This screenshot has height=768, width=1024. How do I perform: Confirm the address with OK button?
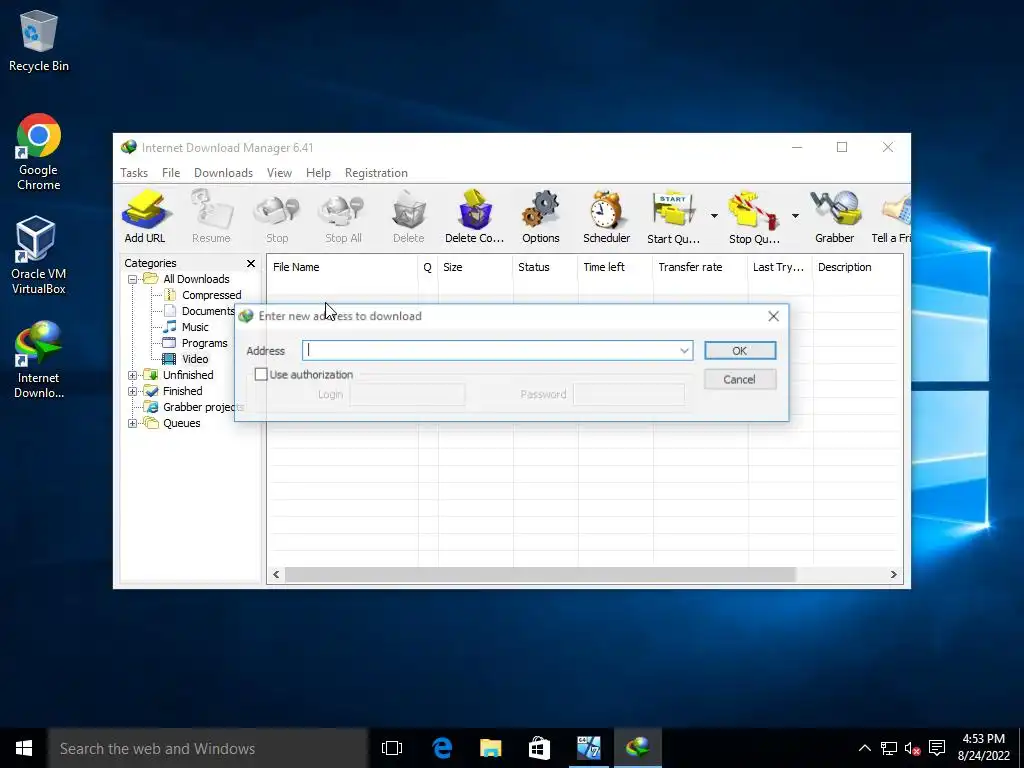[740, 351]
